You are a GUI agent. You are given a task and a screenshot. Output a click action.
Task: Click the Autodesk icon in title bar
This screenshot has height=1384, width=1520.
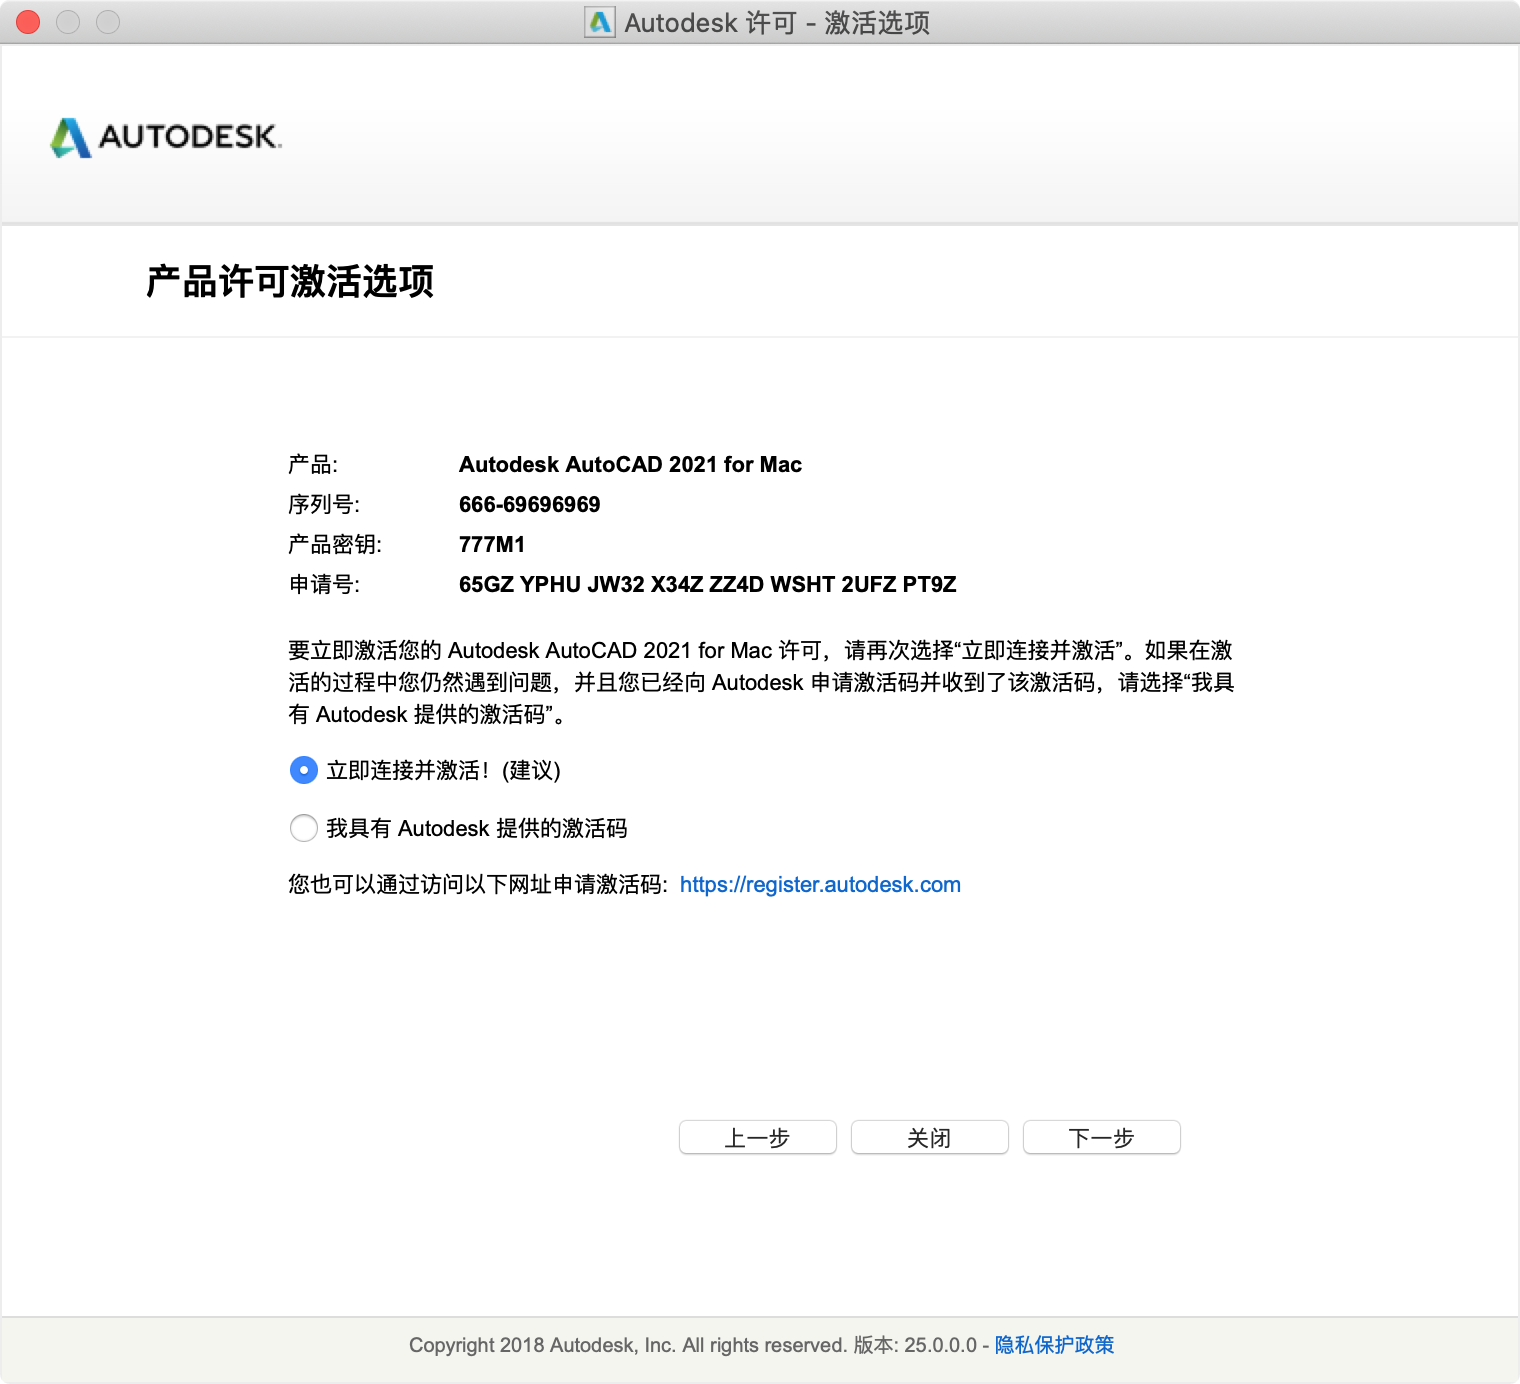(x=600, y=22)
